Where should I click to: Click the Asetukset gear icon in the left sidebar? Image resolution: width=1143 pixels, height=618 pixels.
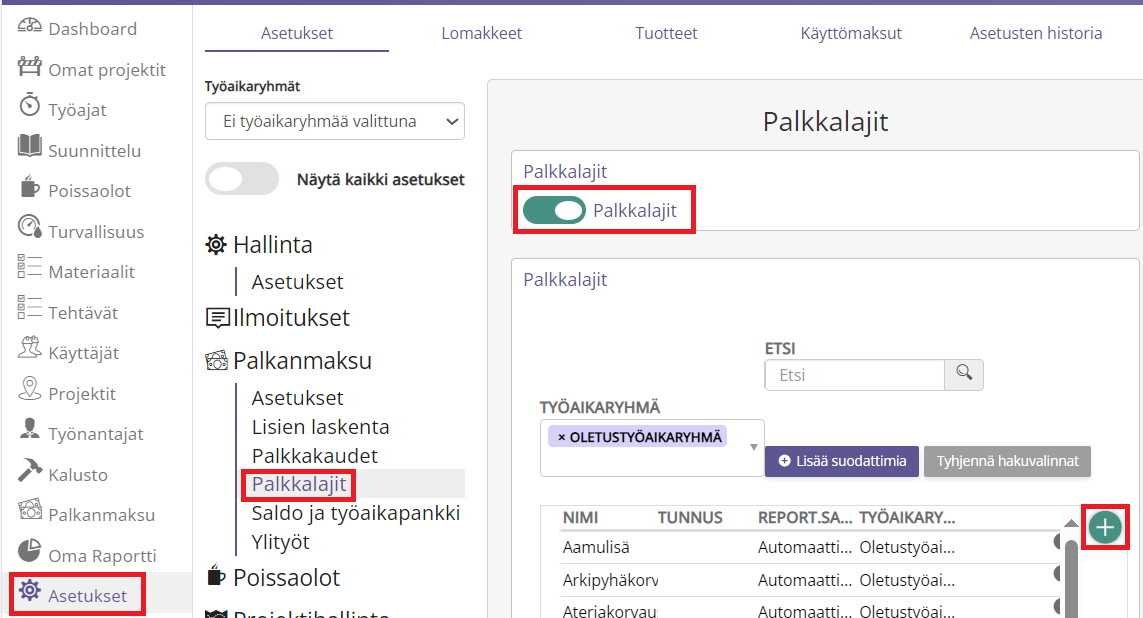pos(29,590)
